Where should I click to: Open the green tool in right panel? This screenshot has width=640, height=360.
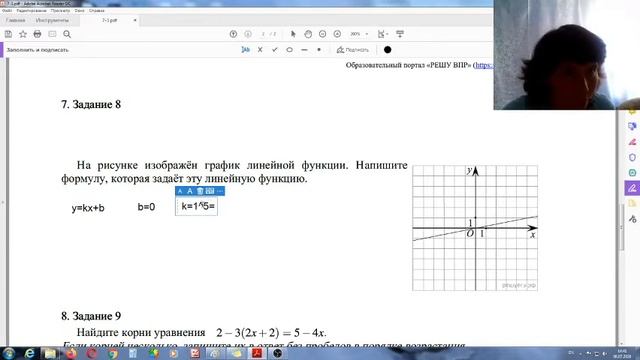click(632, 173)
